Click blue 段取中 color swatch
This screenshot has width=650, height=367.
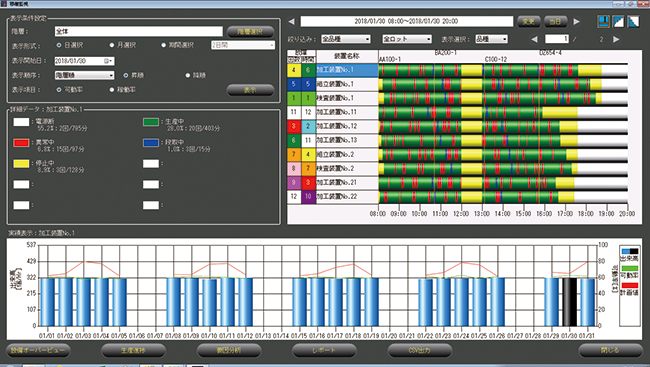pyautogui.click(x=151, y=143)
